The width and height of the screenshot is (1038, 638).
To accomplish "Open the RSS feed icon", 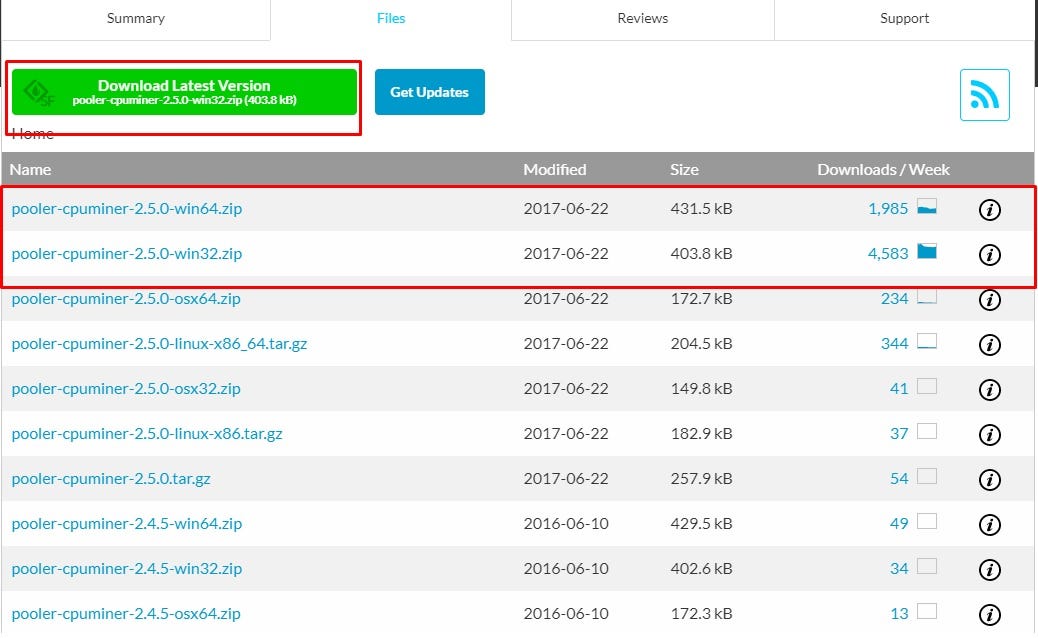I will [984, 95].
